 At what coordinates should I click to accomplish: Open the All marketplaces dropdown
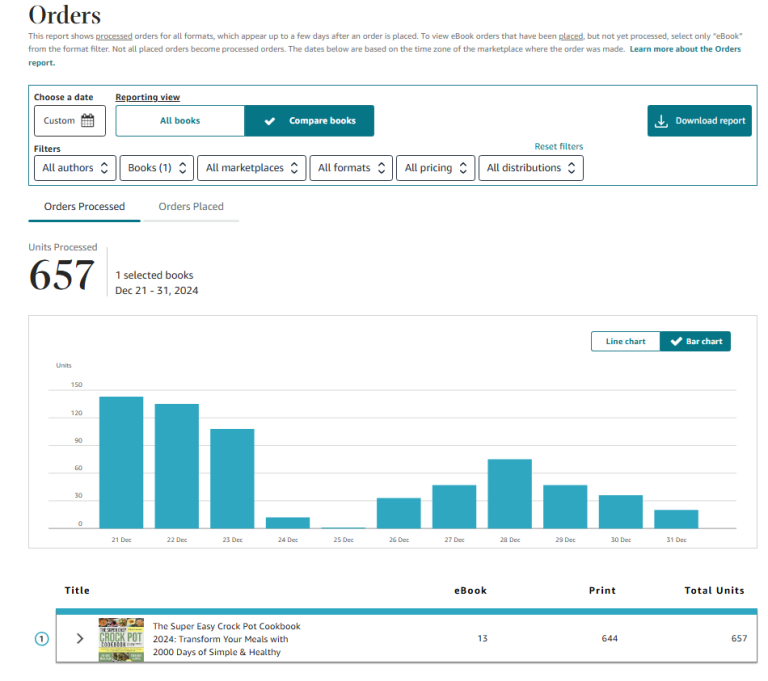pos(251,168)
